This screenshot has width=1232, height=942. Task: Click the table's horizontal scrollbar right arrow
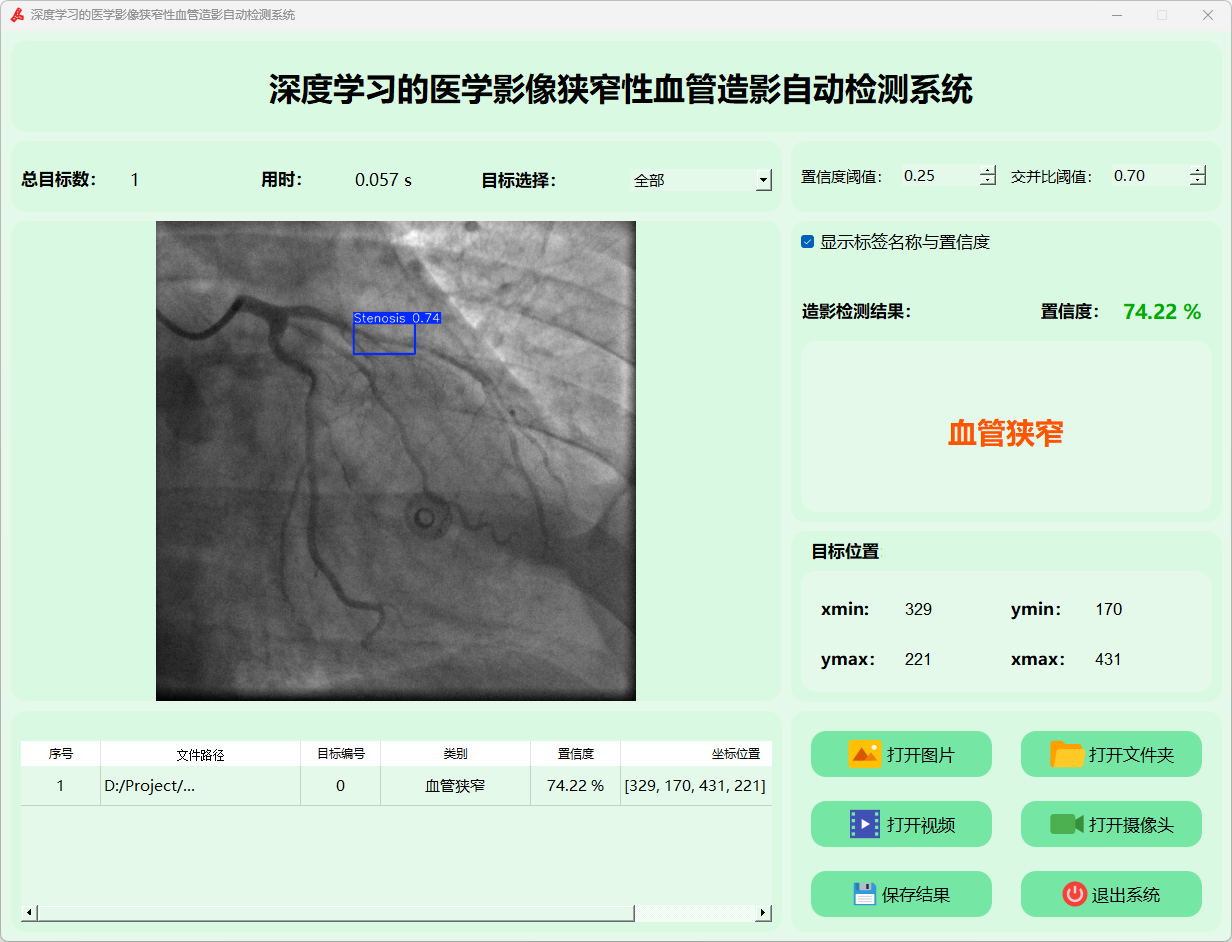[764, 912]
